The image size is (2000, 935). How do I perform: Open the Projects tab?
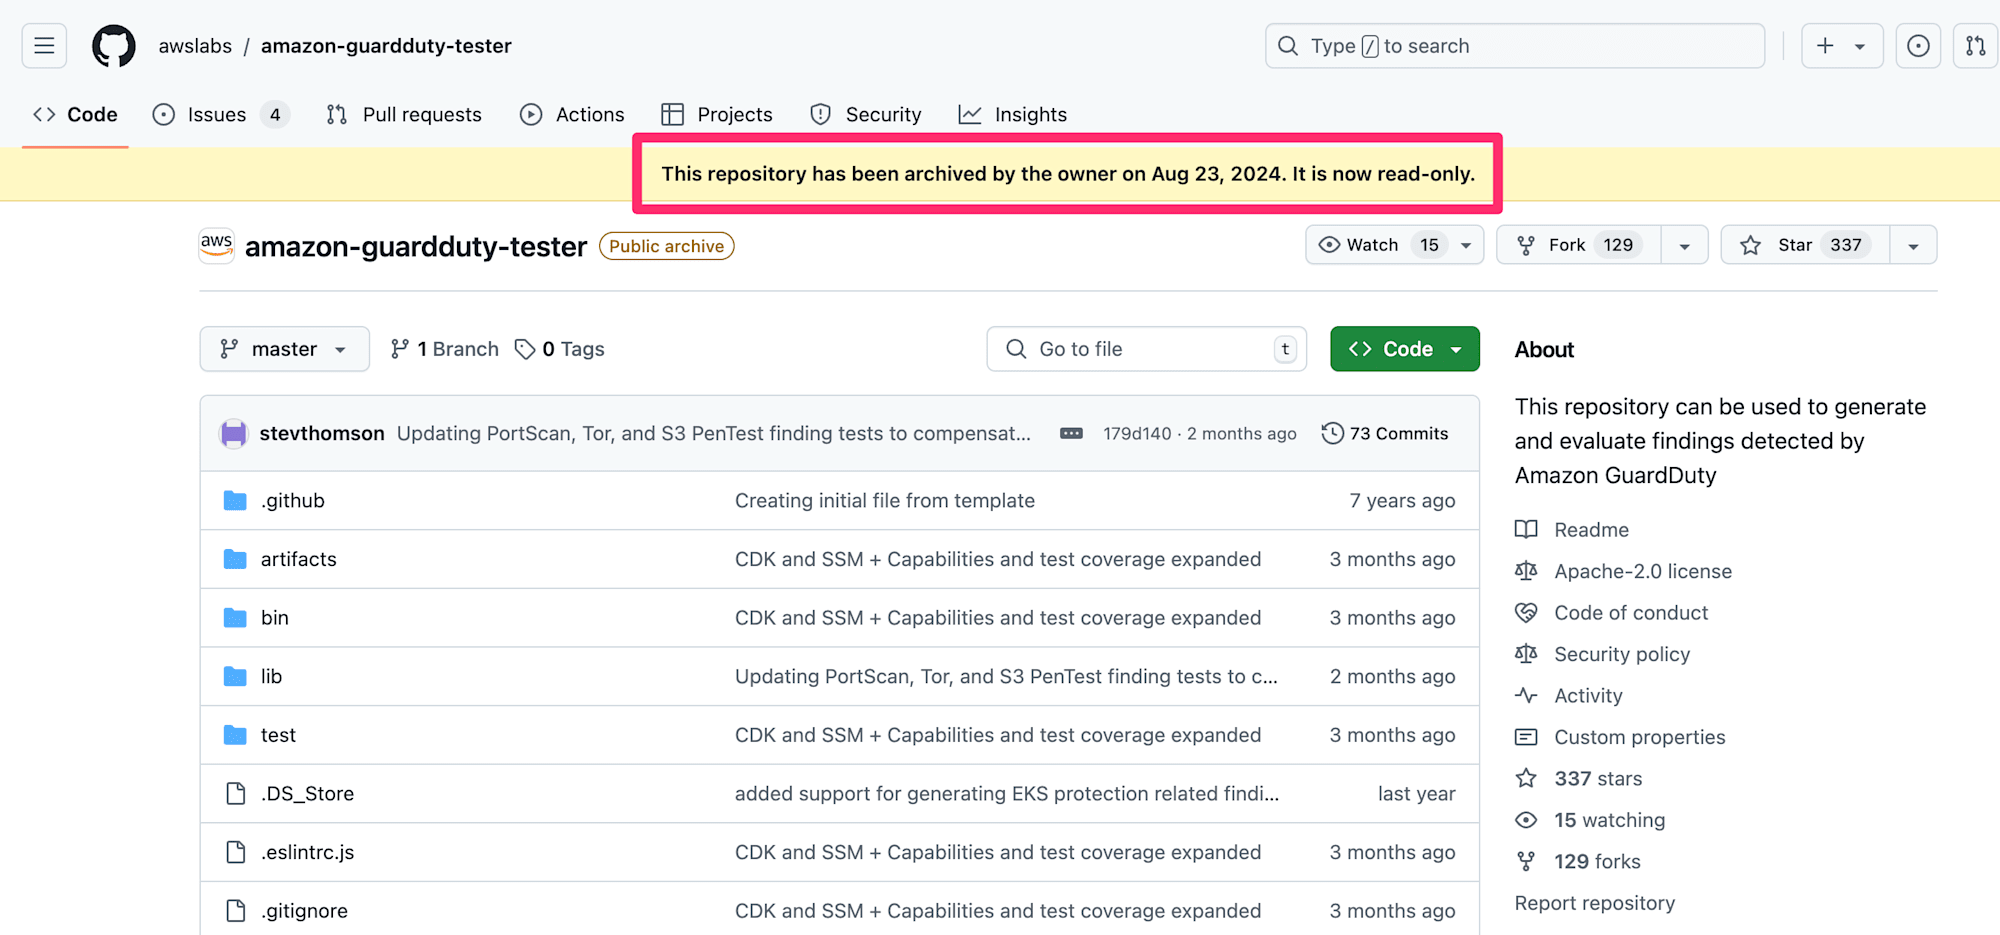pos(717,115)
